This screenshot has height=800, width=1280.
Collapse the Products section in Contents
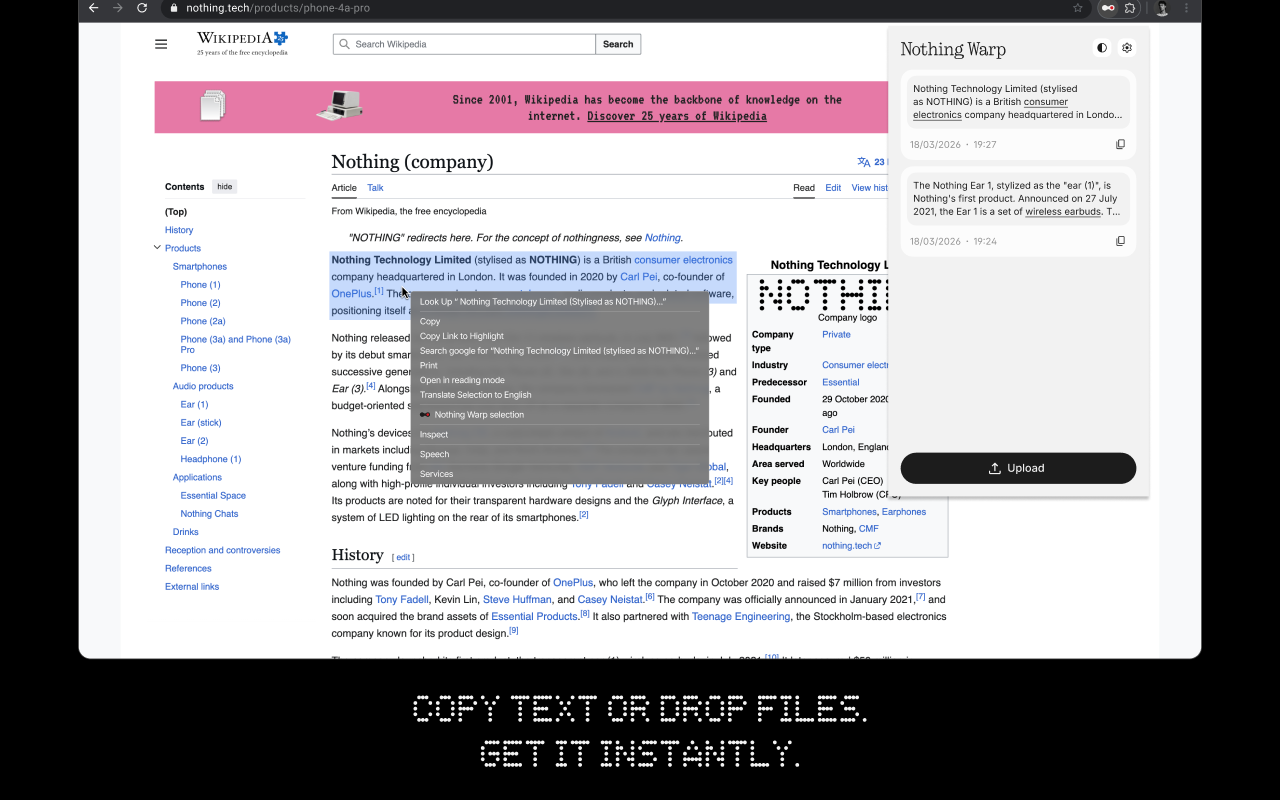click(157, 248)
